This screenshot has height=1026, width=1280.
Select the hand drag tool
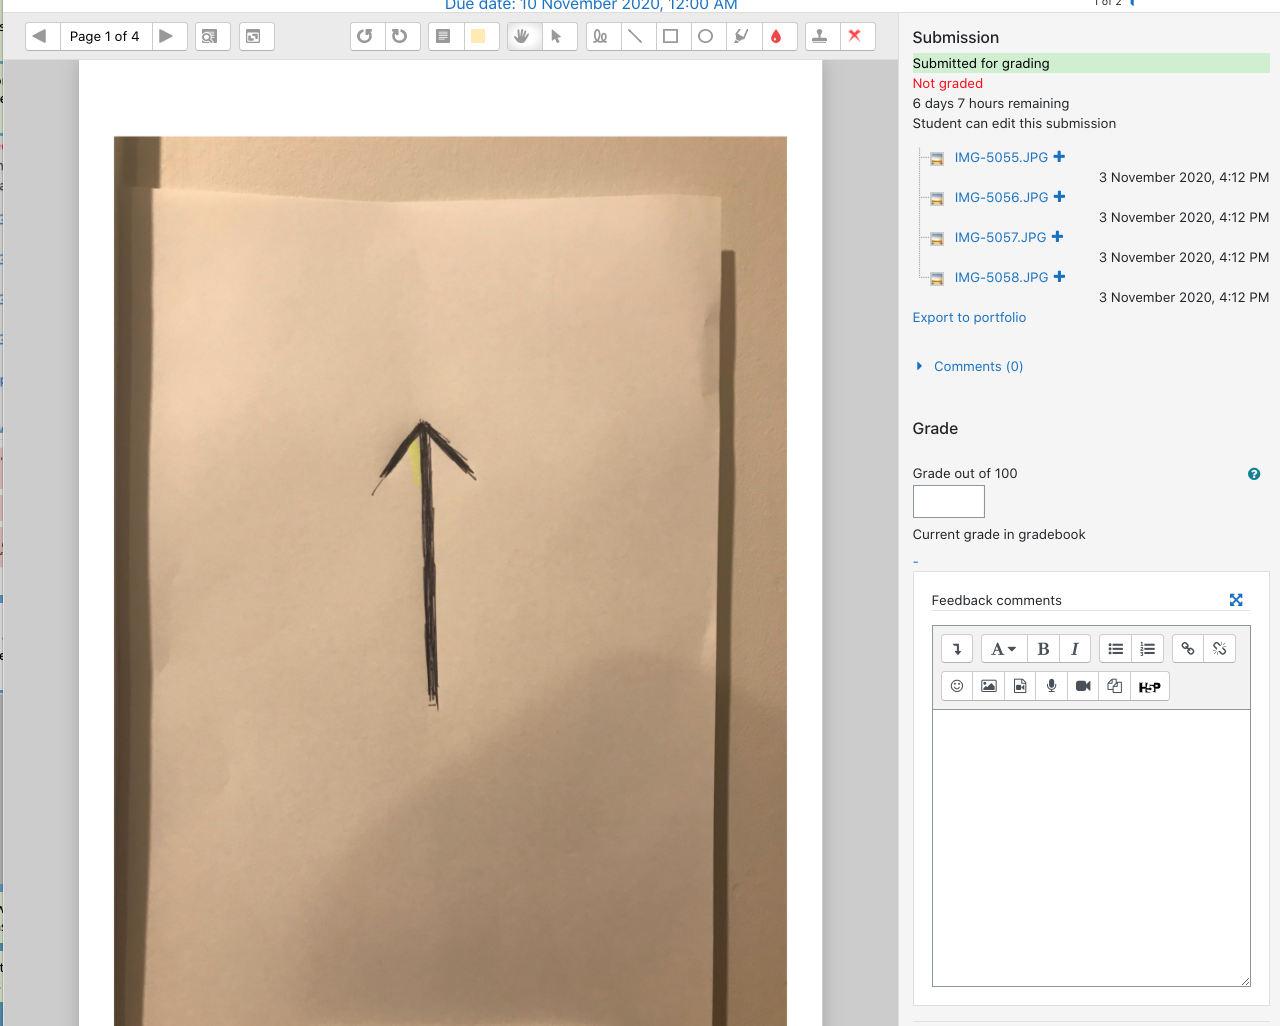[522, 36]
